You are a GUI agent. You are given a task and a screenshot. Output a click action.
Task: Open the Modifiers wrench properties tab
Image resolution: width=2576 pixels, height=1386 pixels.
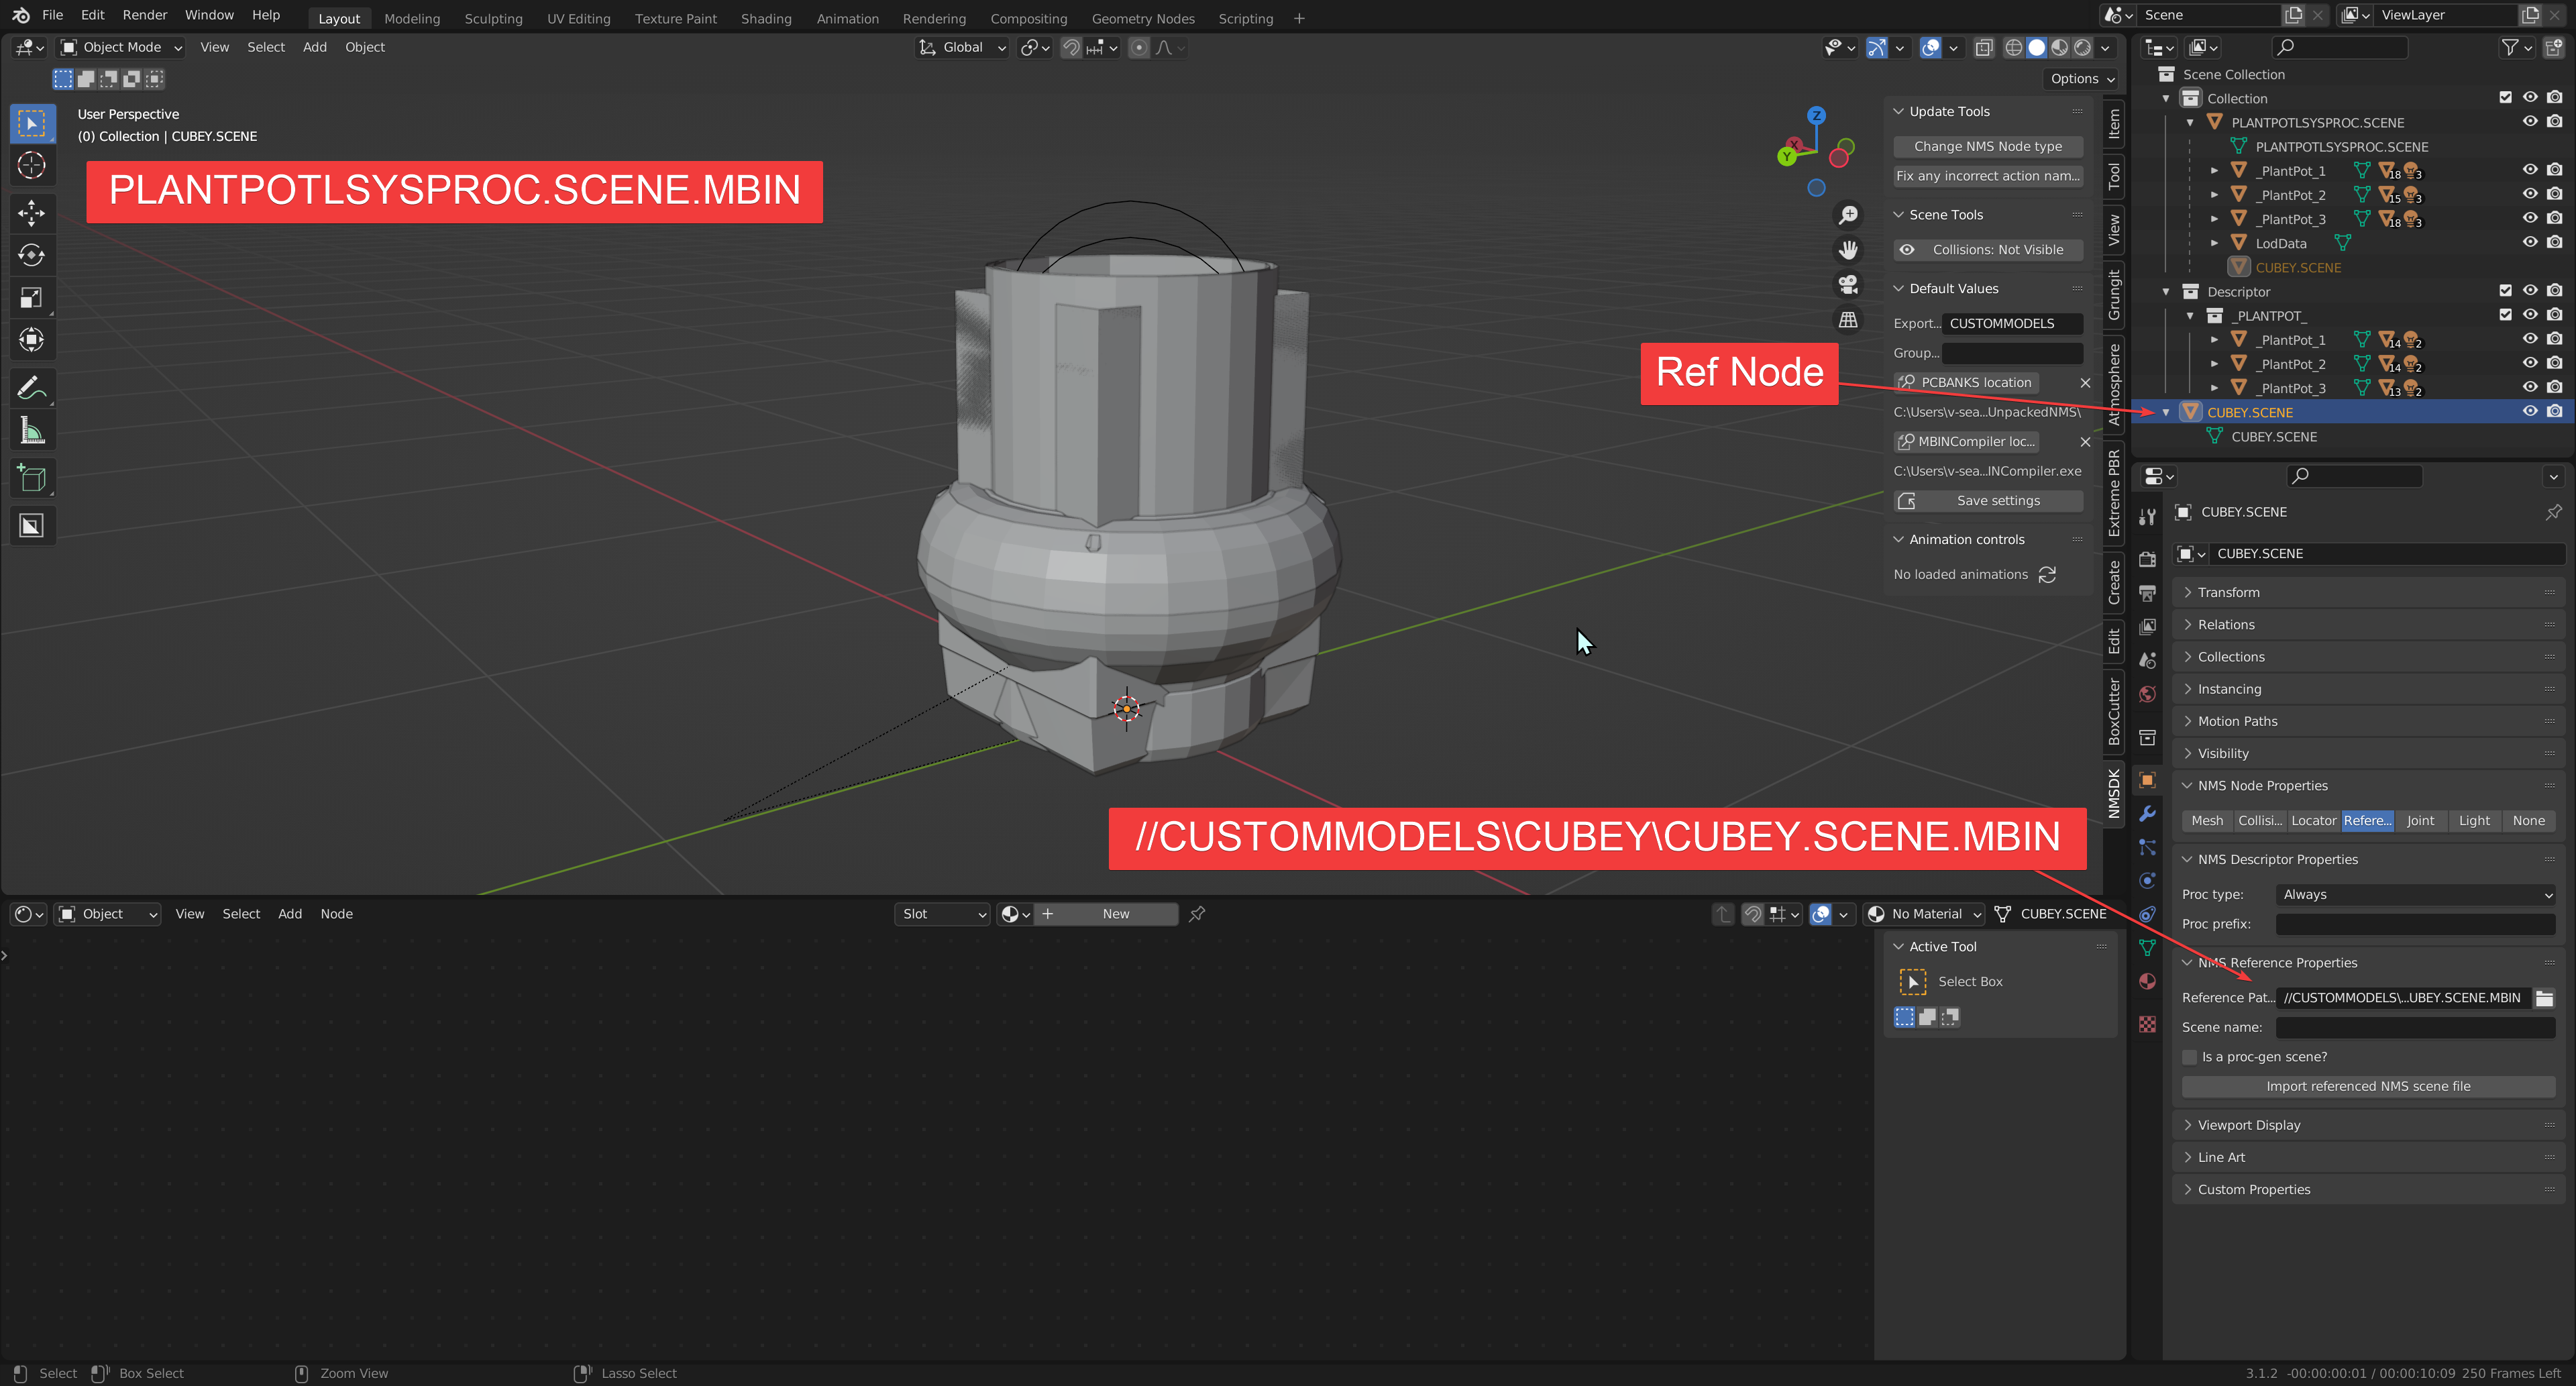[2147, 814]
